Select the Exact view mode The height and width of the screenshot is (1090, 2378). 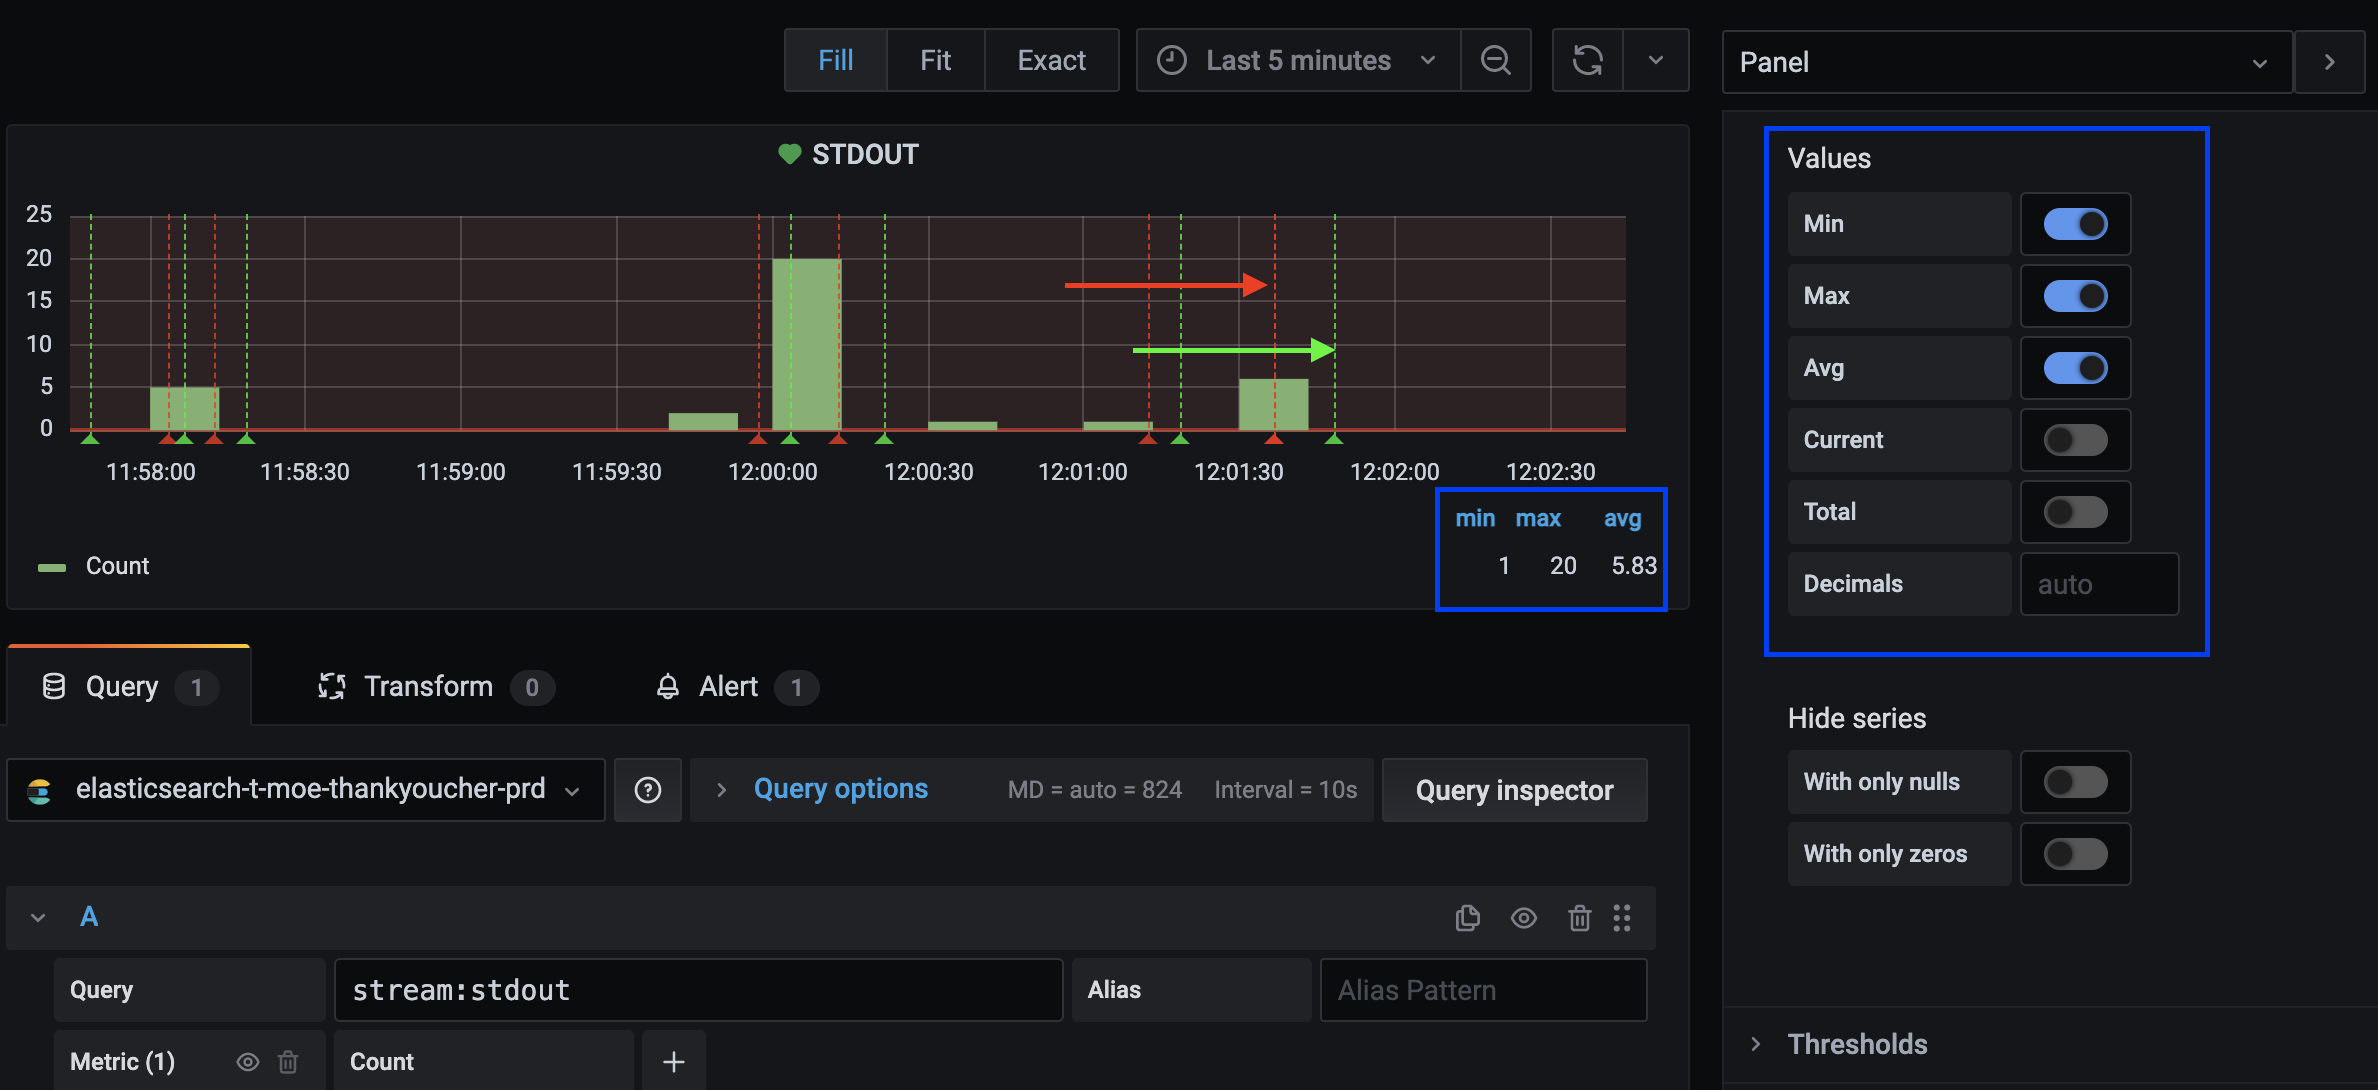[x=1052, y=61]
